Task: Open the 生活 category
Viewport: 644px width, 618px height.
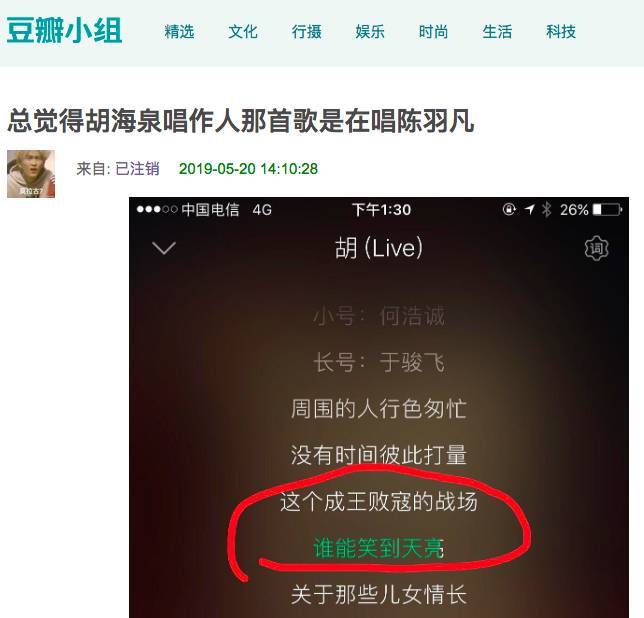Action: (497, 32)
